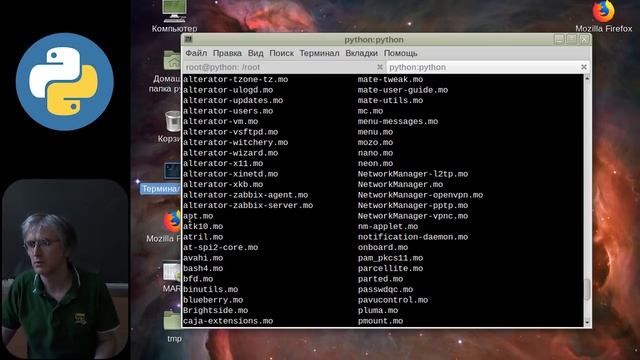Click the line alterator-updates.mo
640x360 pixels.
coord(233,100)
